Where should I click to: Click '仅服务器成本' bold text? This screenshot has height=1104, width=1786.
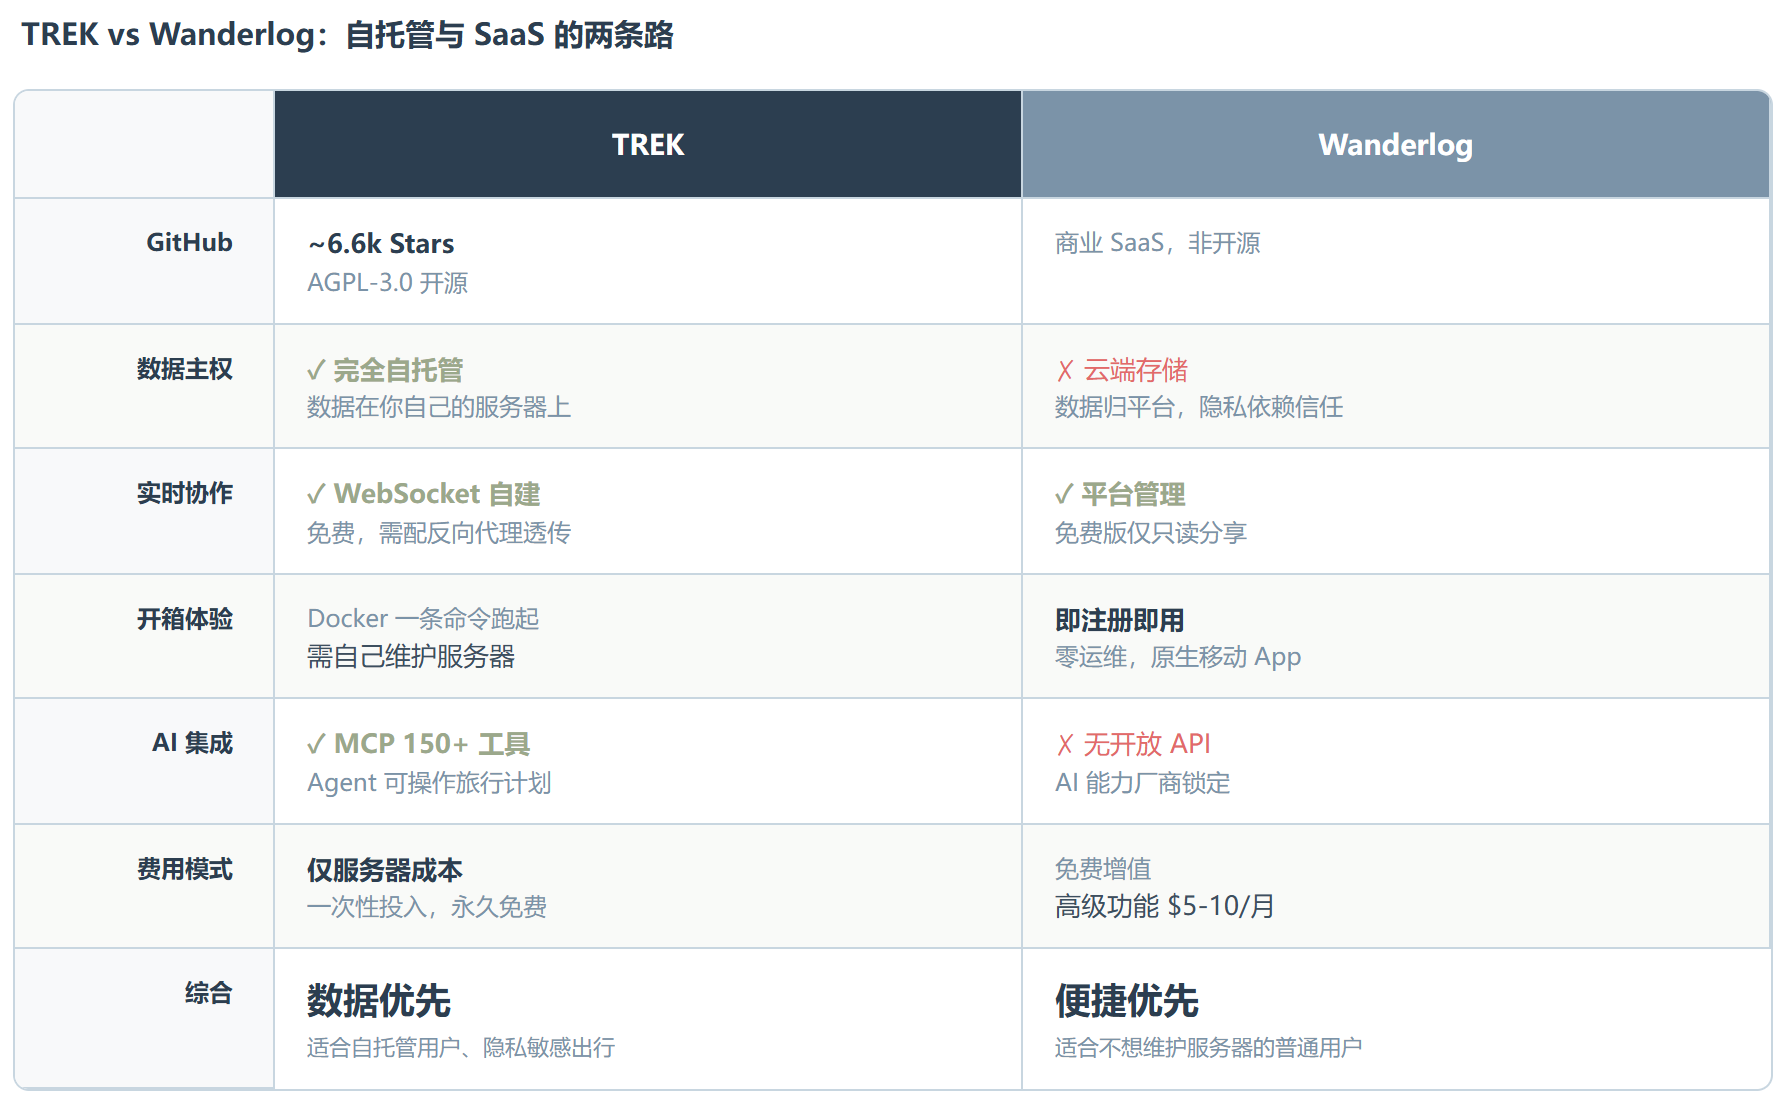coord(385,870)
